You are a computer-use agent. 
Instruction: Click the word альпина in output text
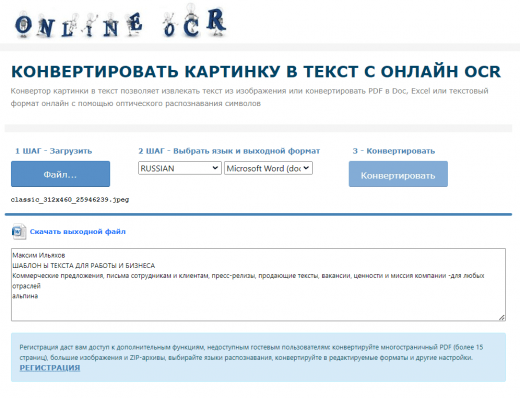pos(25,296)
